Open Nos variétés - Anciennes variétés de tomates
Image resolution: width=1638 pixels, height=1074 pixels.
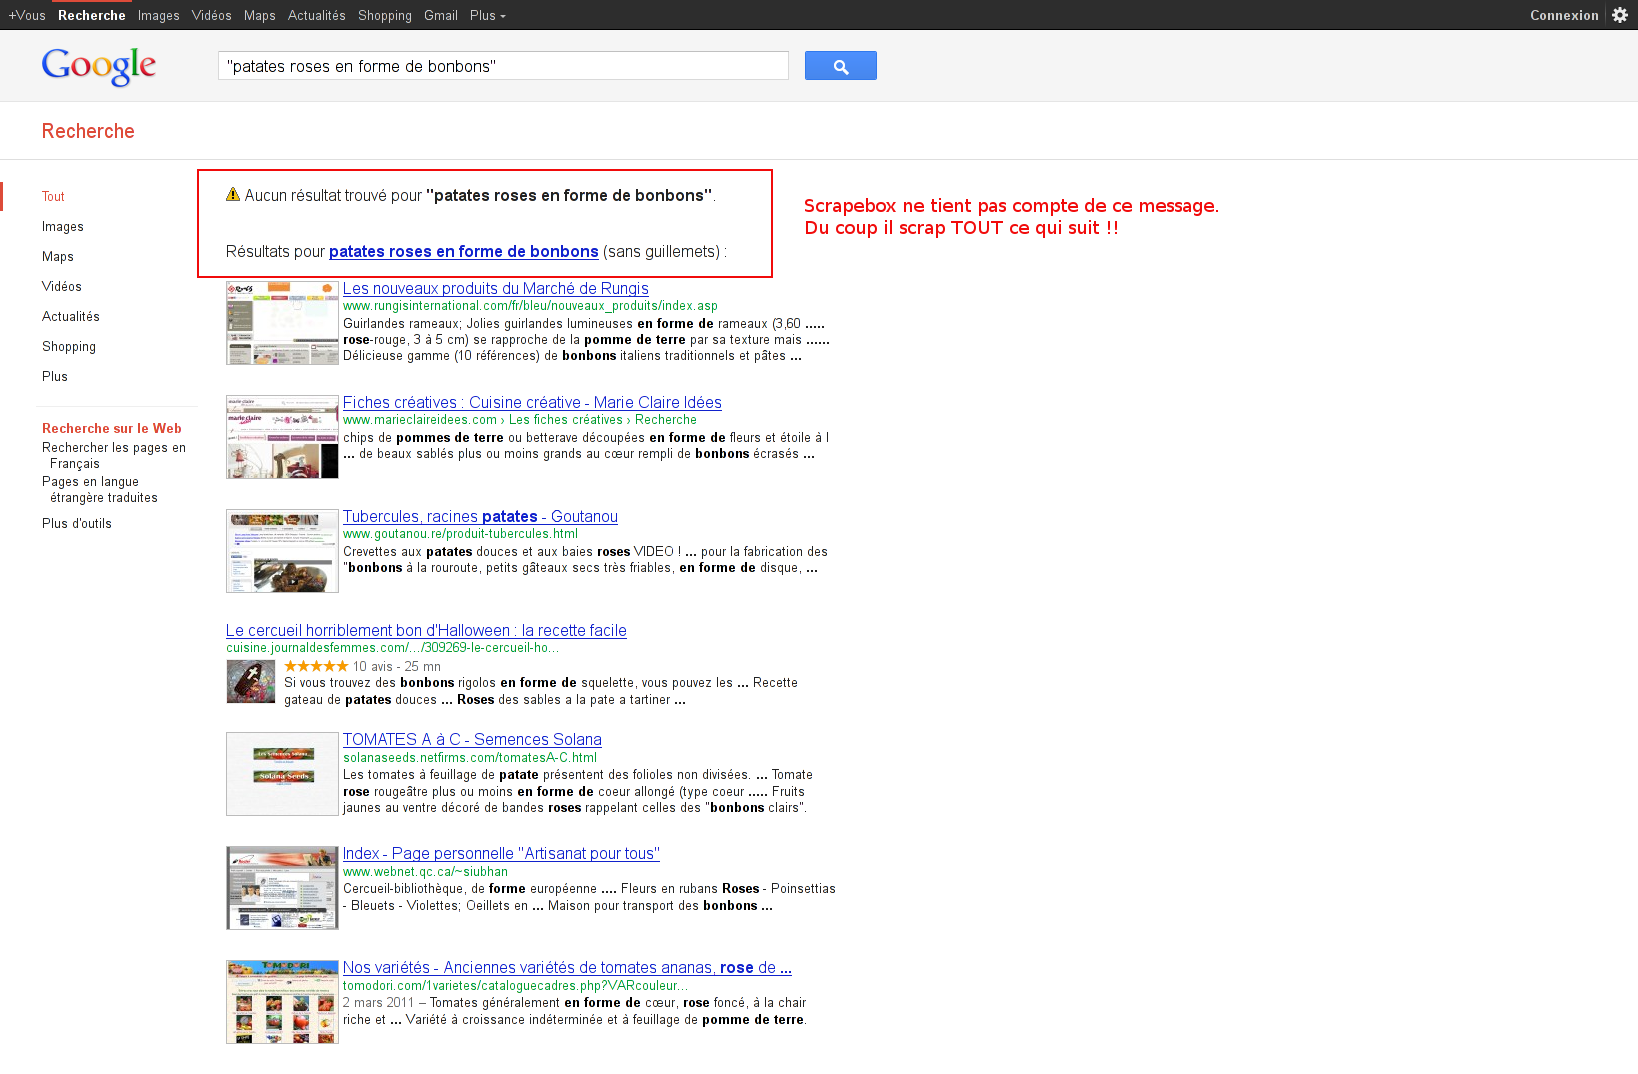(567, 968)
